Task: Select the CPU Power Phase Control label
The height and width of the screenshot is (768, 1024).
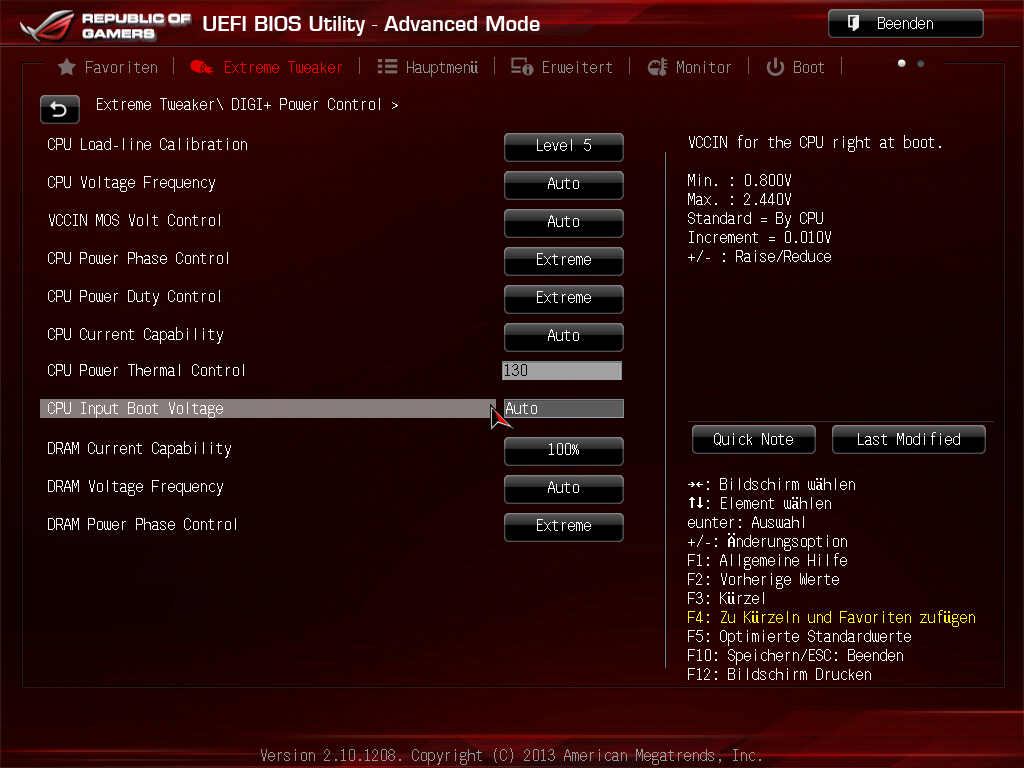Action: pos(138,259)
